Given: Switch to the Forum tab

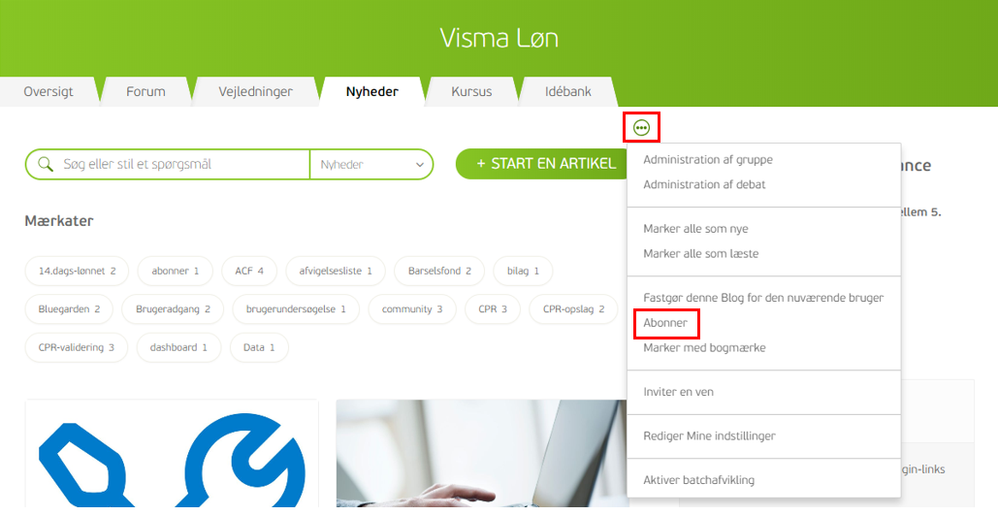Looking at the screenshot, I should 146,92.
